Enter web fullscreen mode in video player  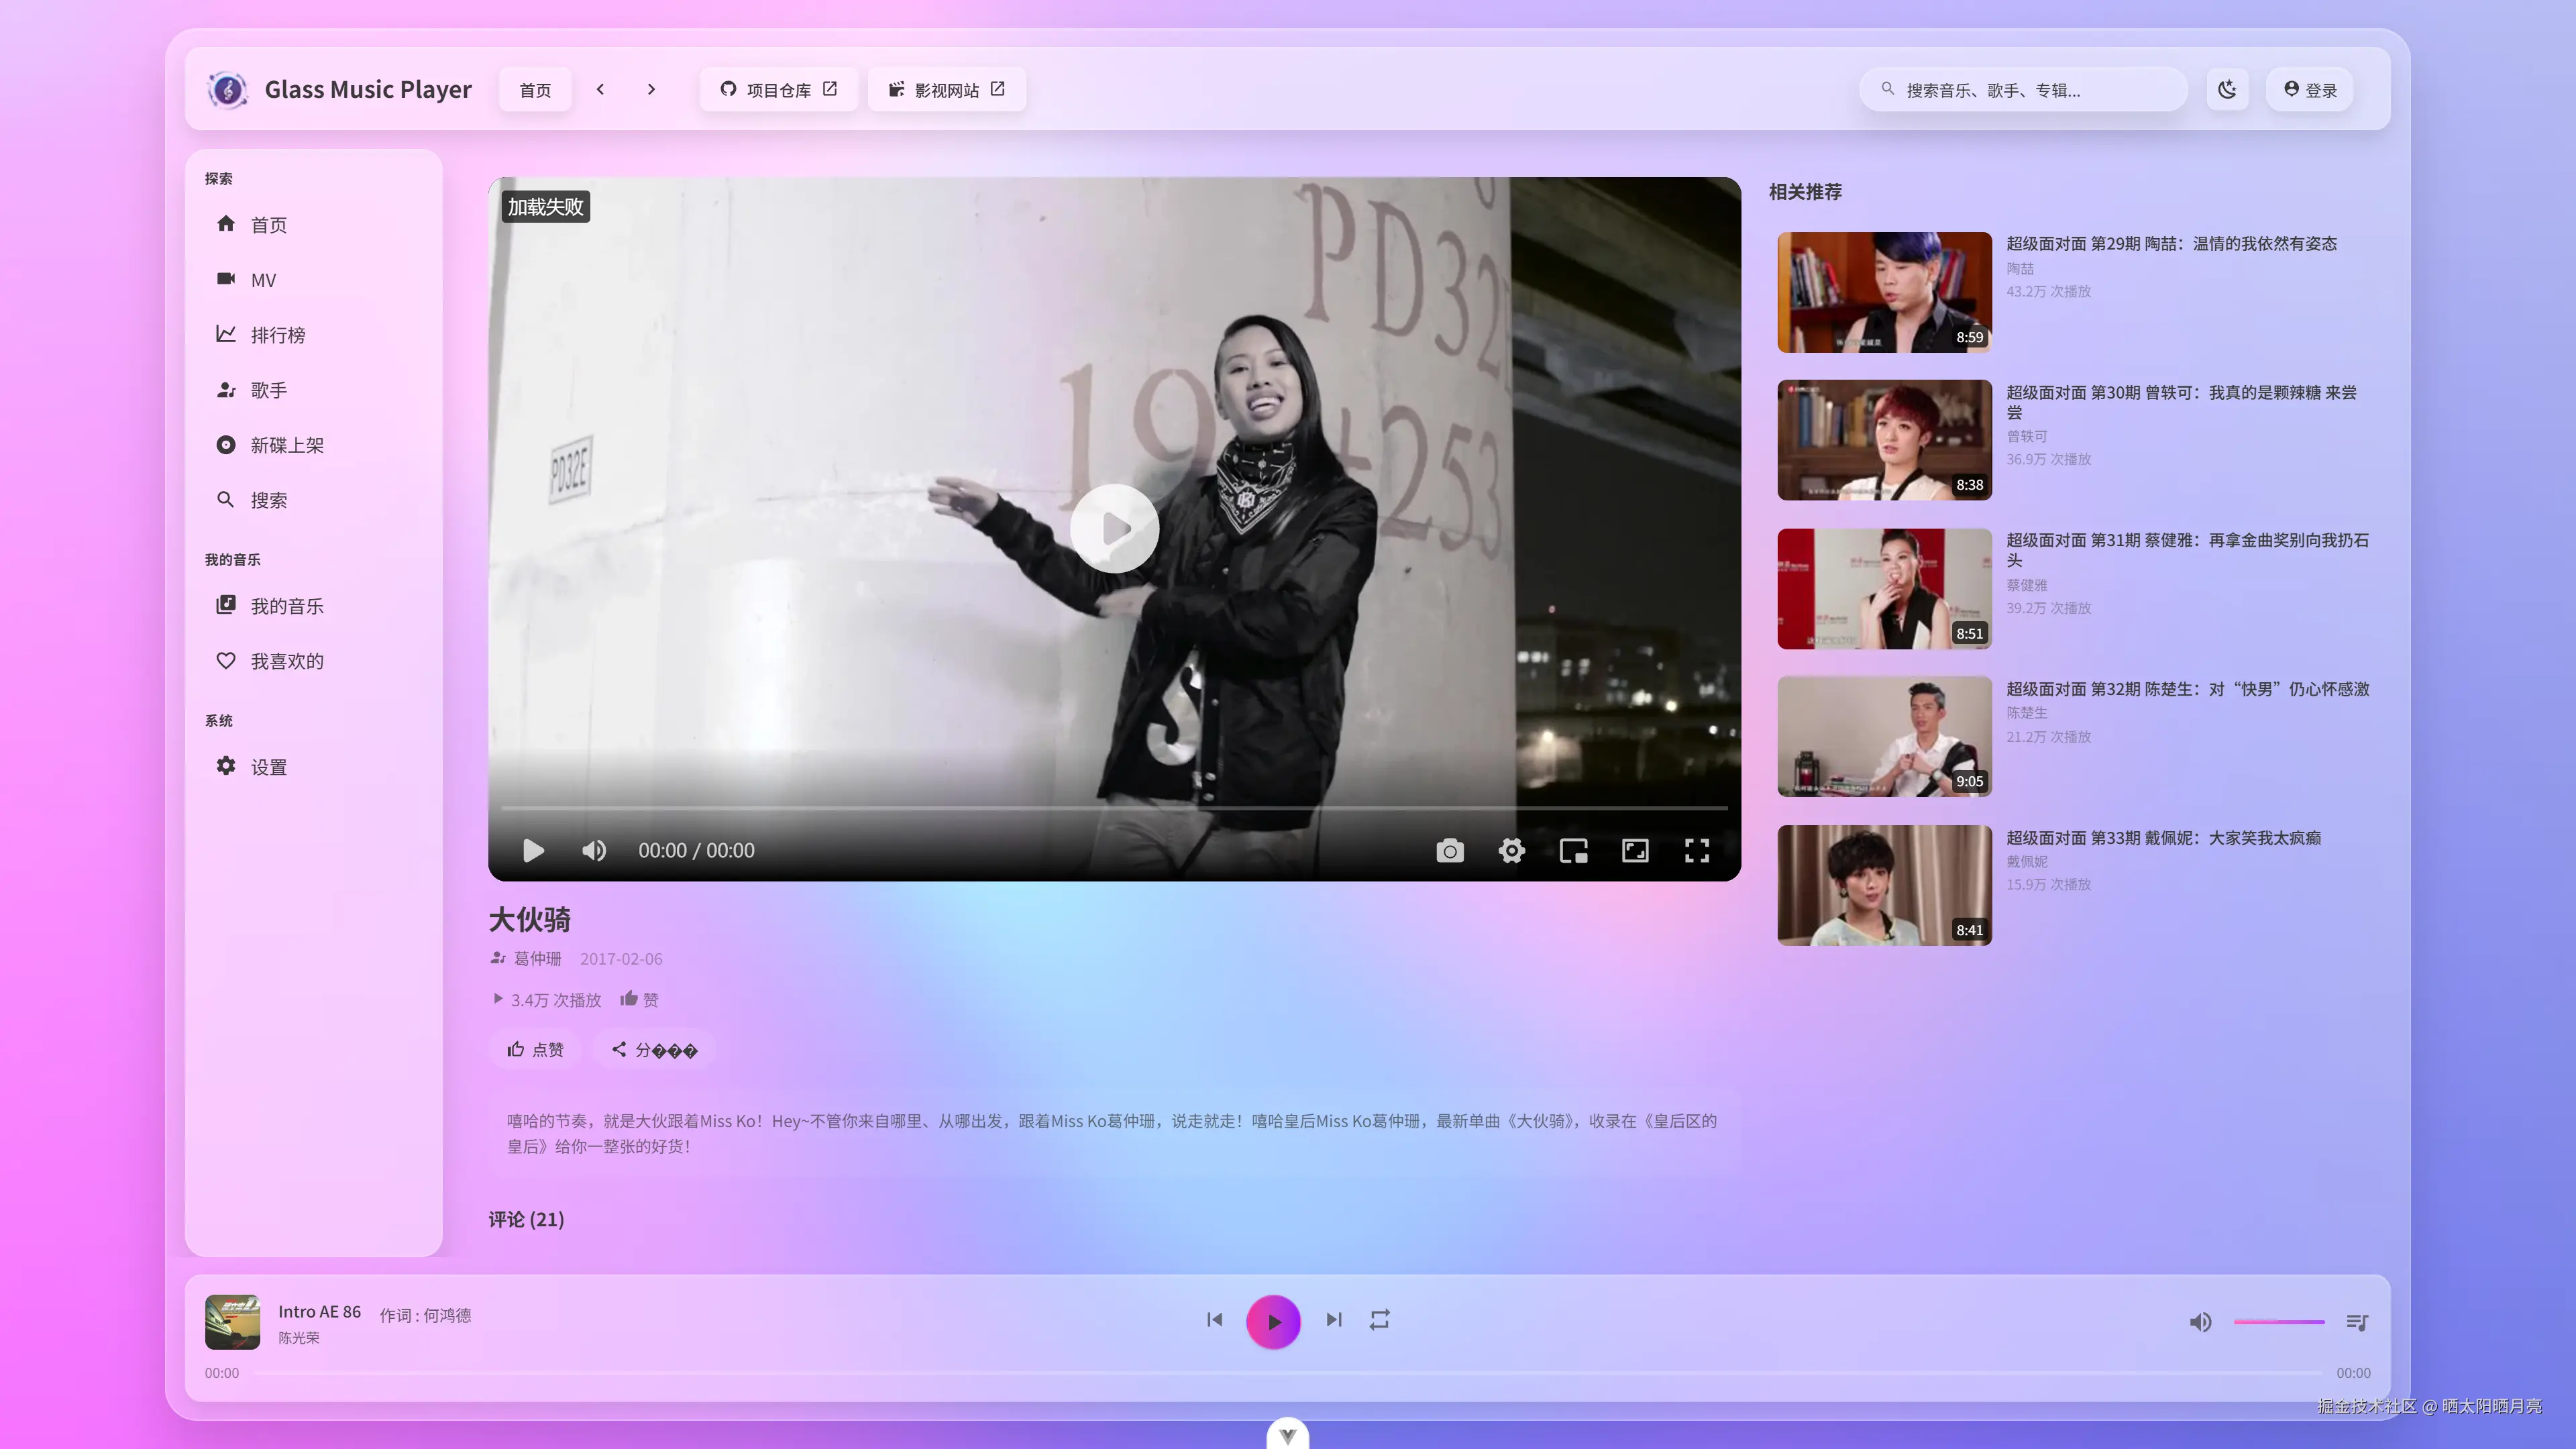[x=1635, y=850]
